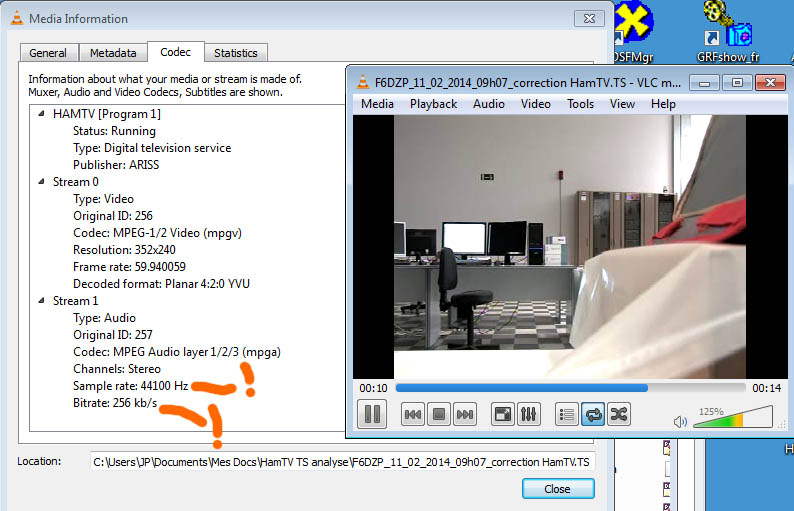The width and height of the screenshot is (794, 511).
Task: Click total time label 00:14
Action: (766, 388)
